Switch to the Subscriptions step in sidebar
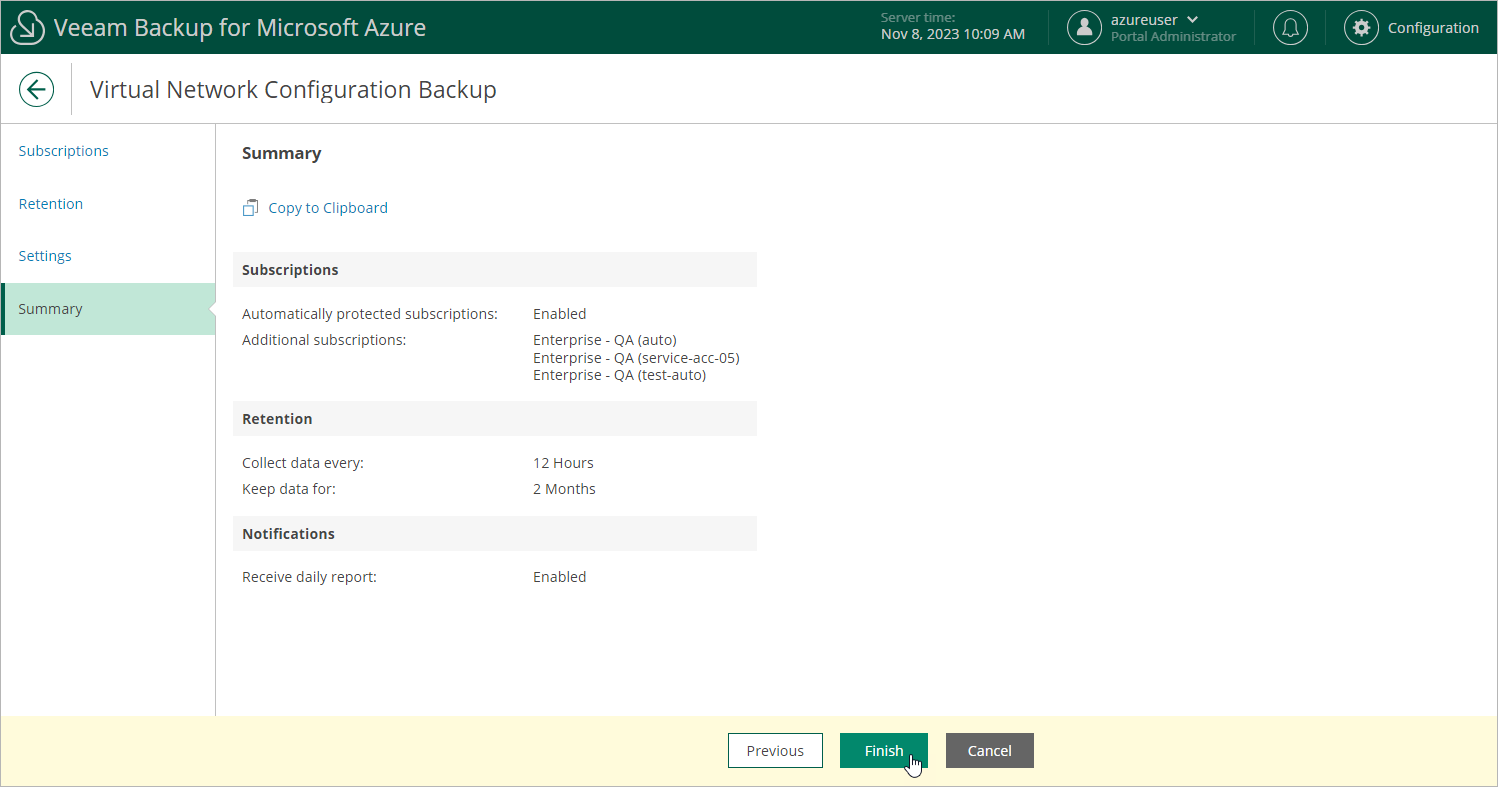 coord(64,151)
